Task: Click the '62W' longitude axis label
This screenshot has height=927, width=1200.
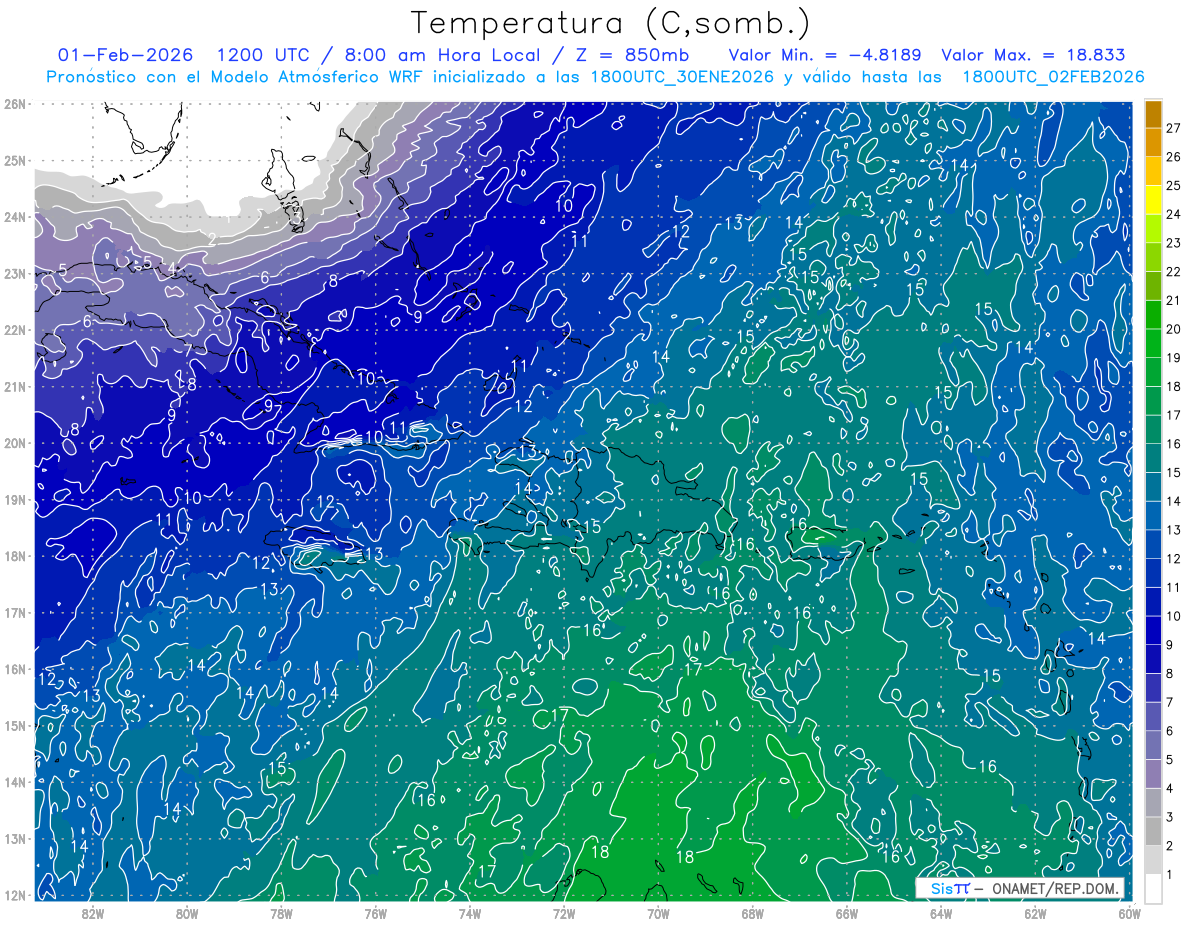Action: point(1035,913)
